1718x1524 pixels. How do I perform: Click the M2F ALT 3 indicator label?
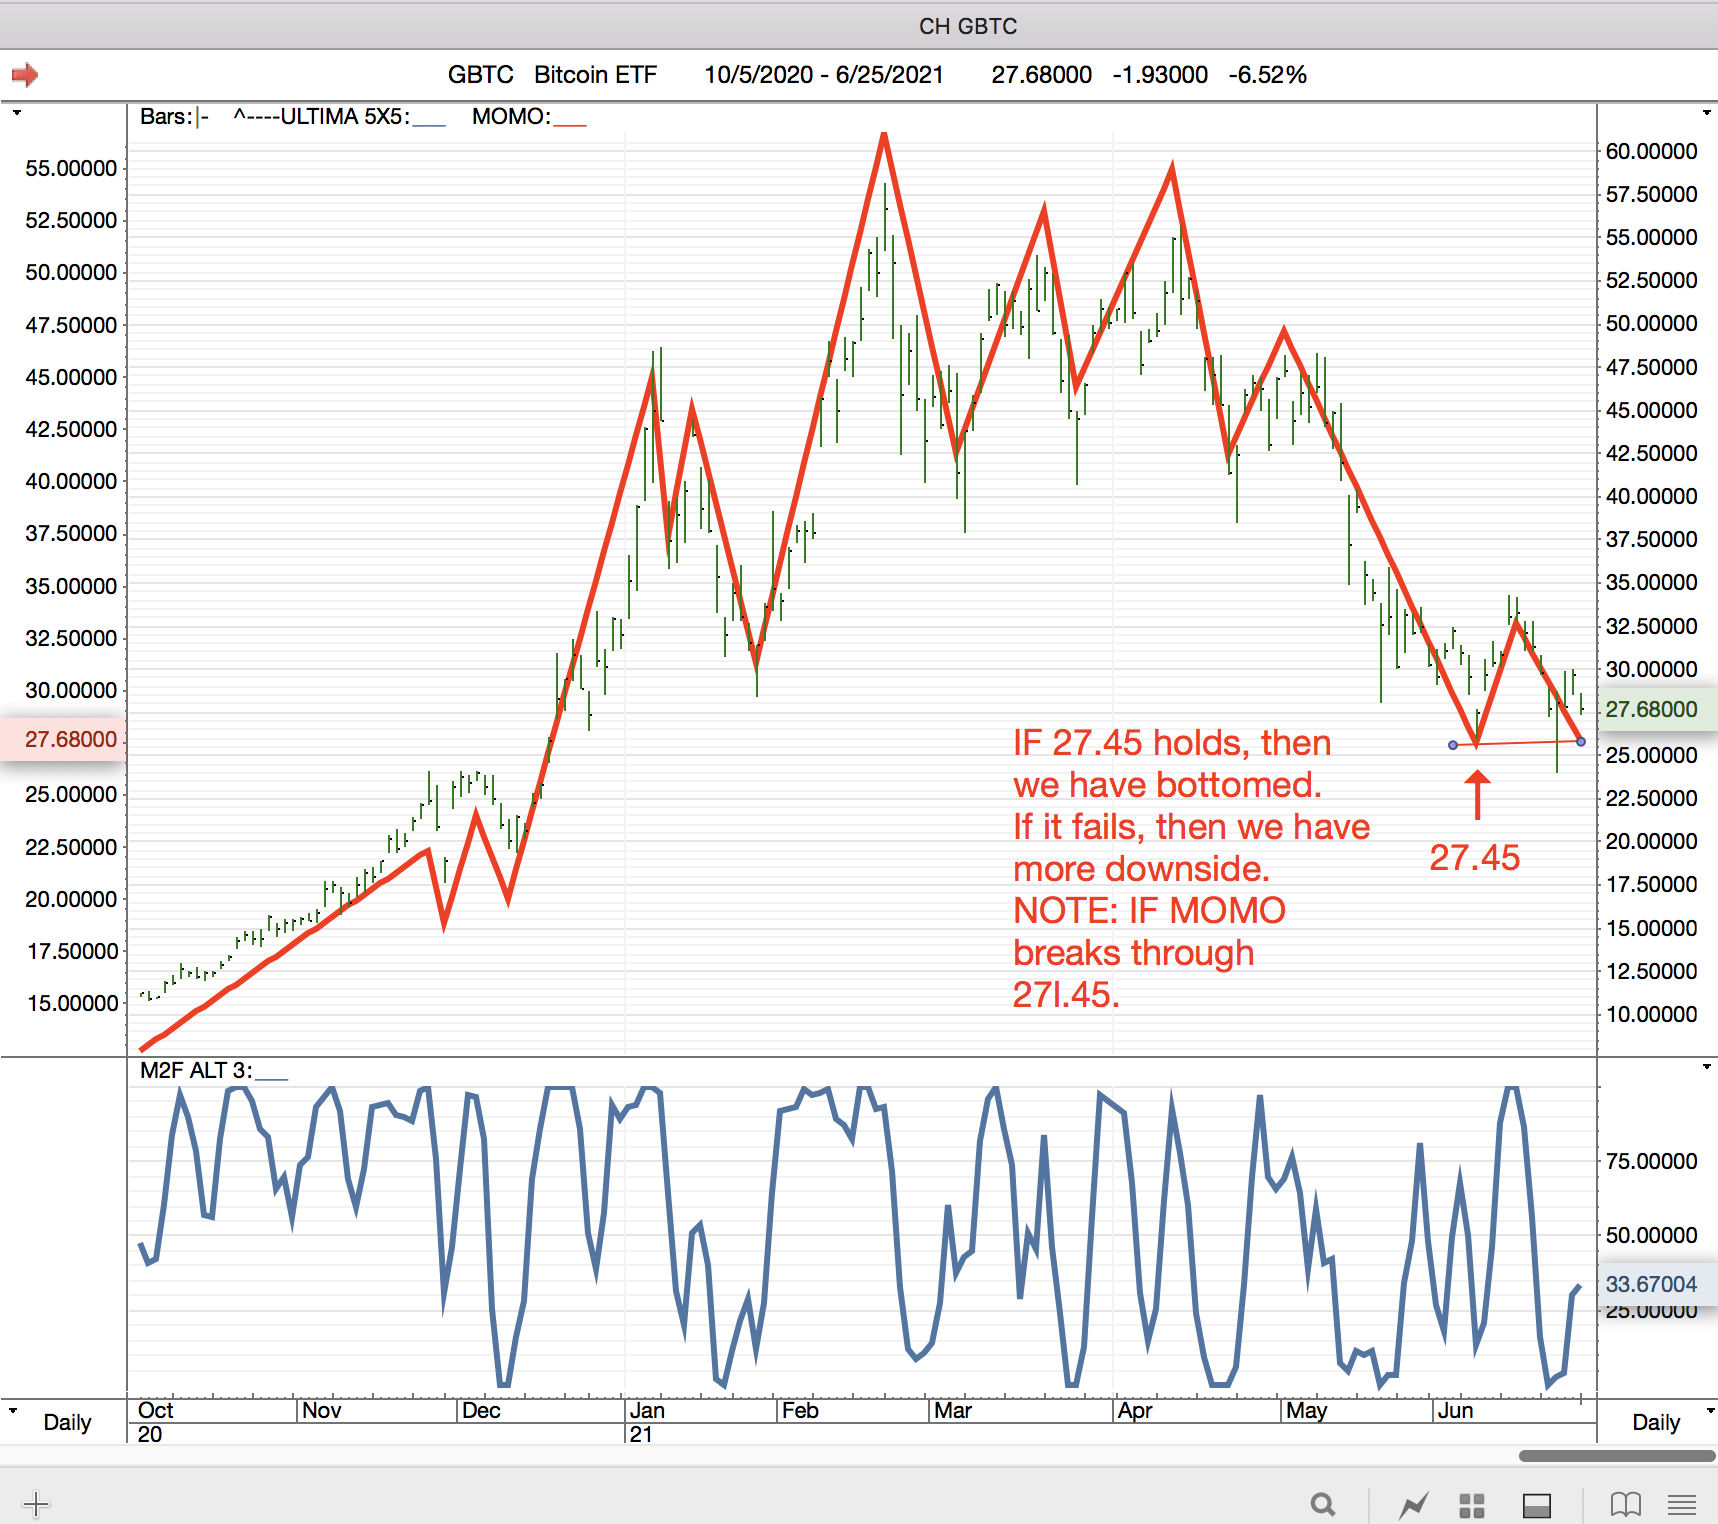coord(195,1070)
